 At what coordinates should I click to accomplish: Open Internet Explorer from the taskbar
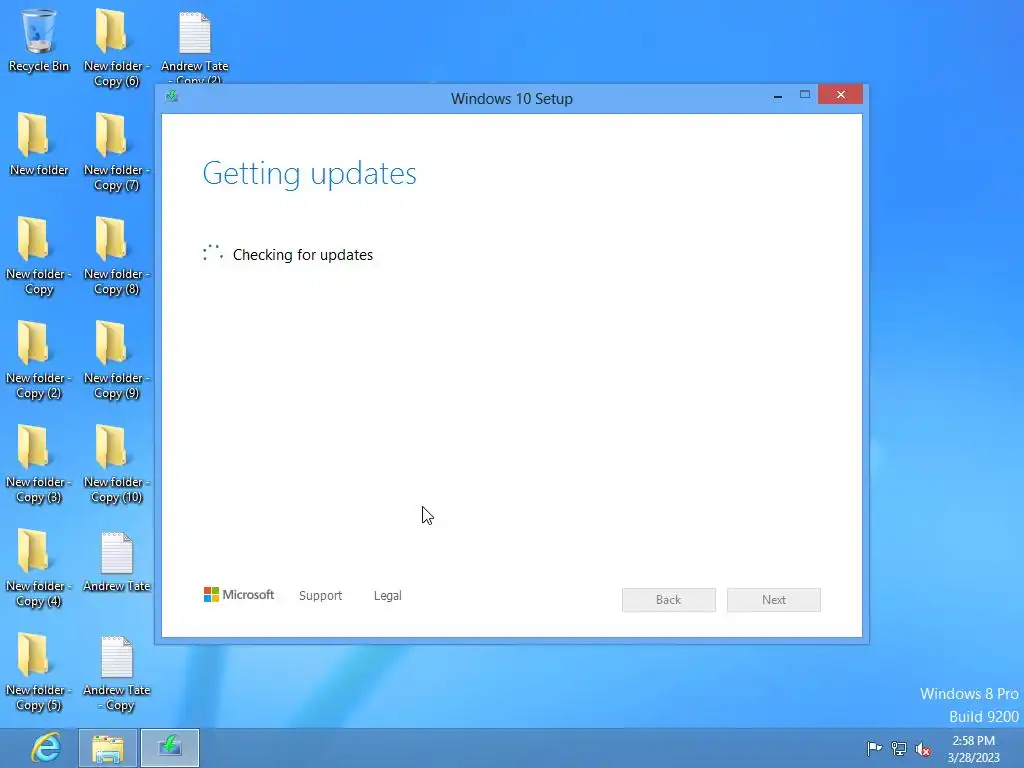click(46, 748)
